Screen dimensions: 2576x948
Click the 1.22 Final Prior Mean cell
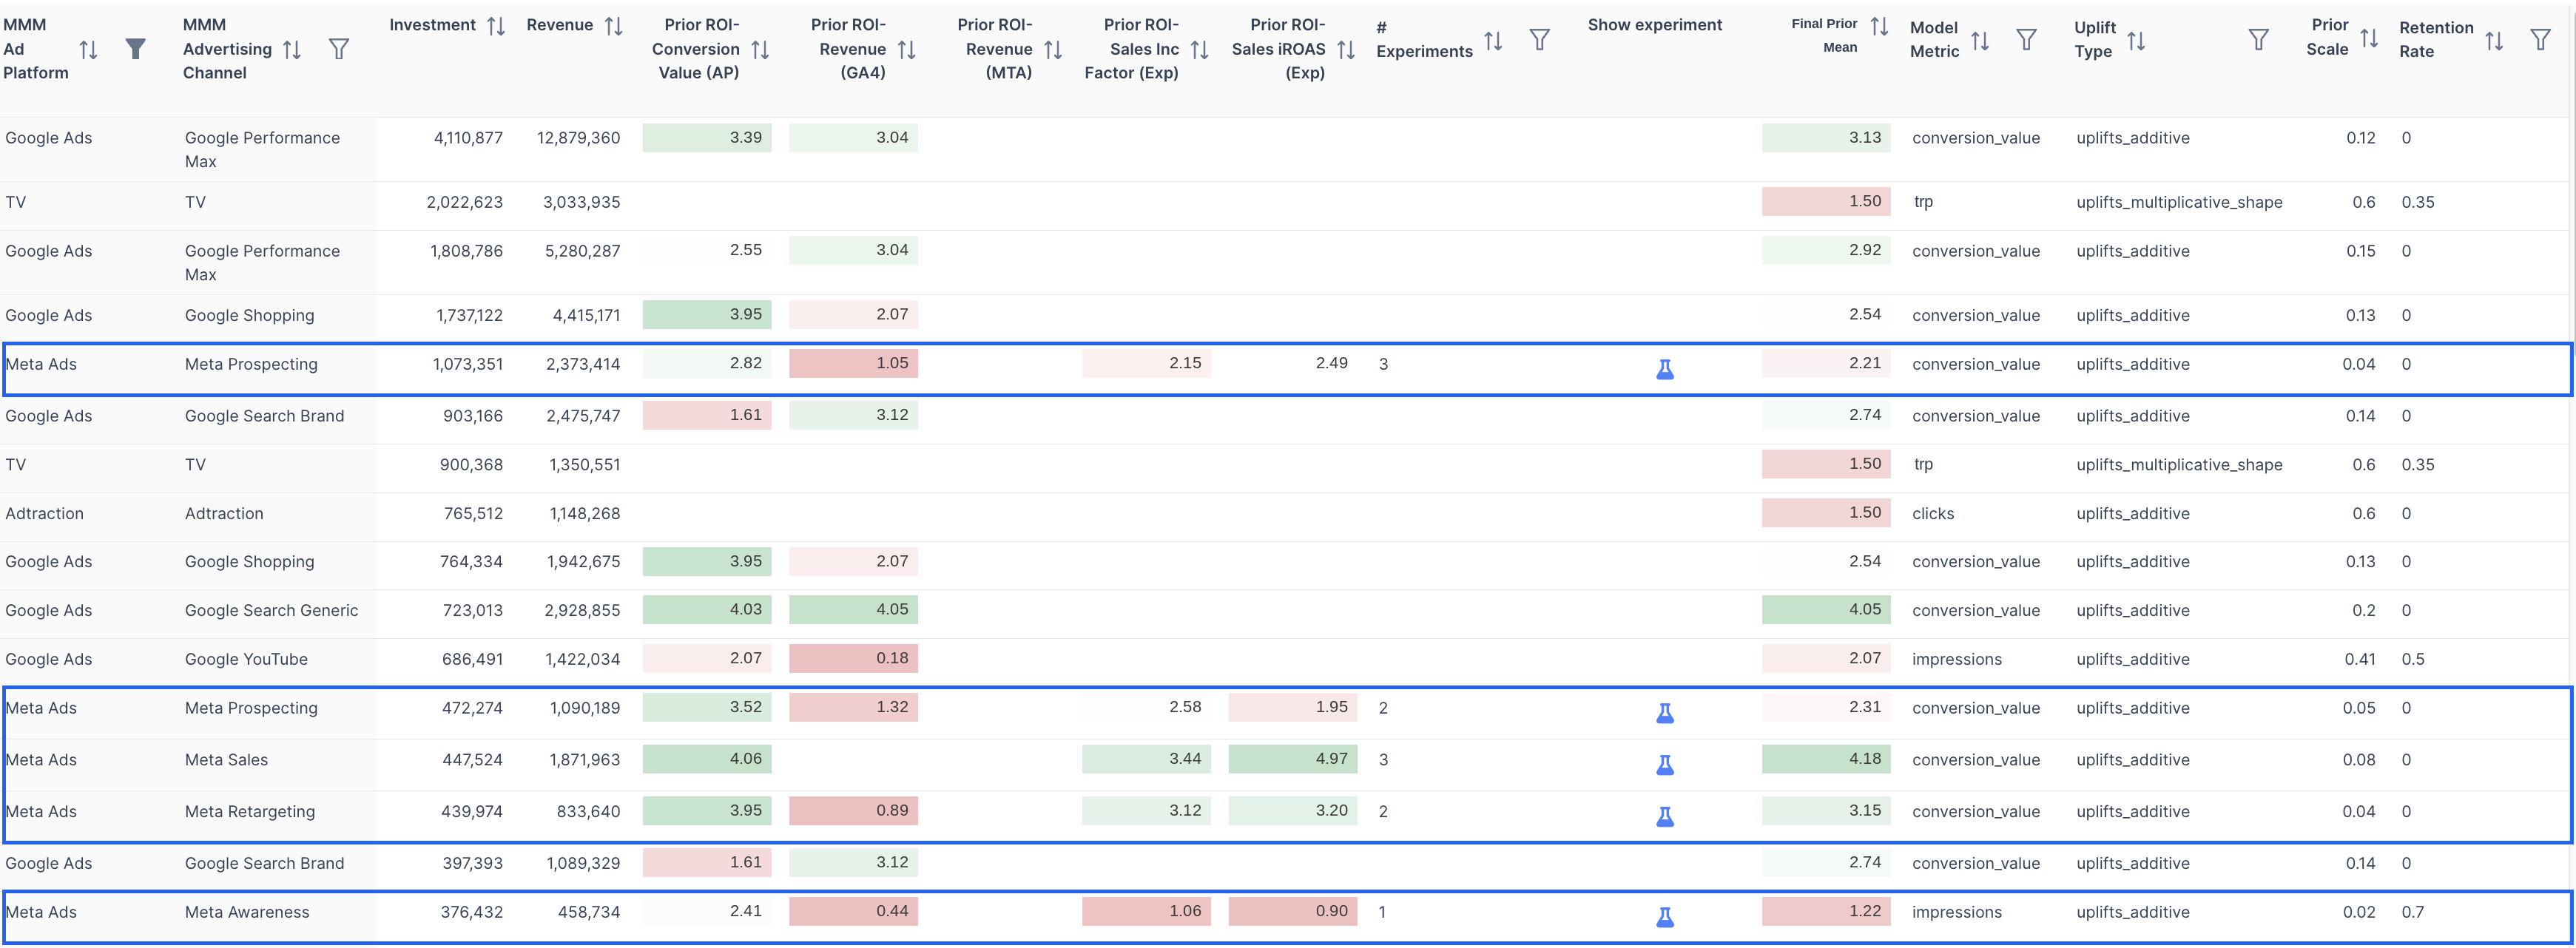[1826, 912]
